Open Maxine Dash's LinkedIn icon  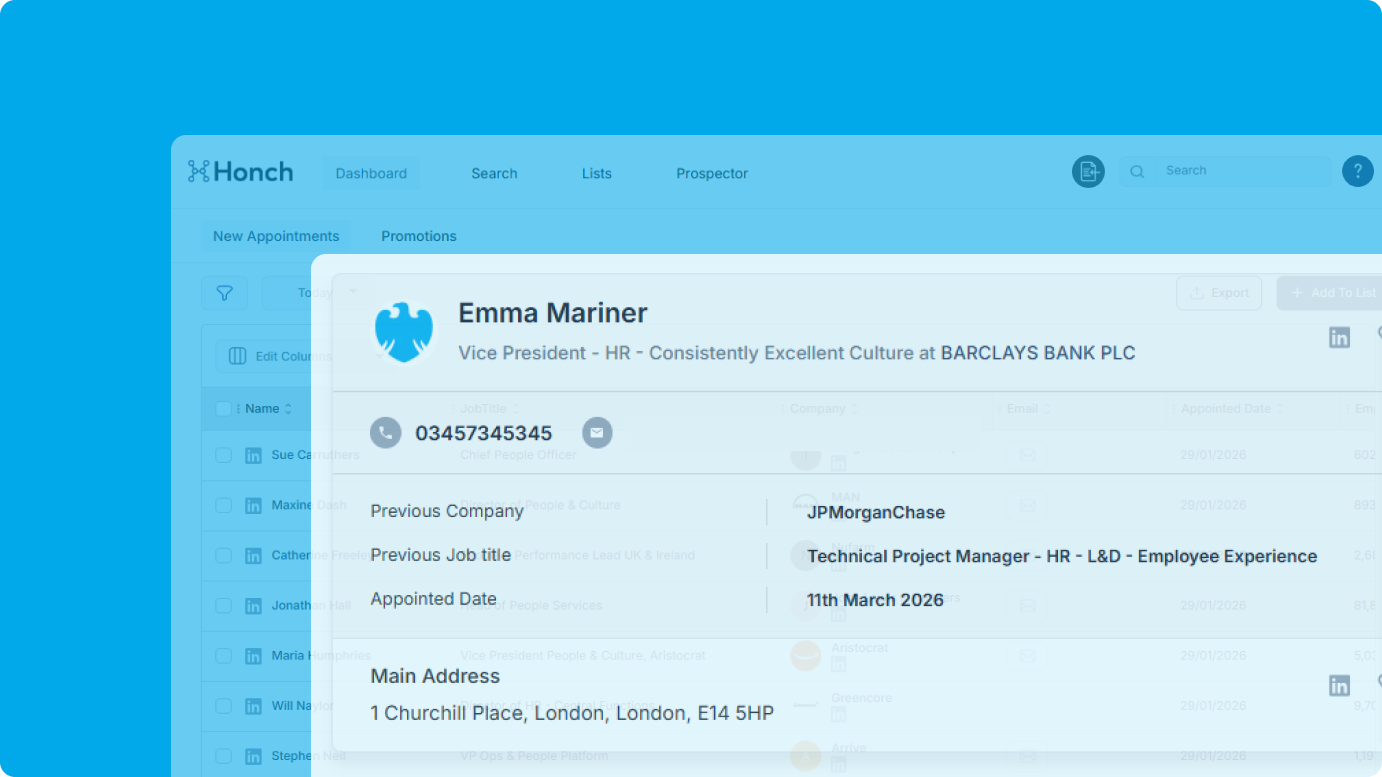(x=253, y=505)
